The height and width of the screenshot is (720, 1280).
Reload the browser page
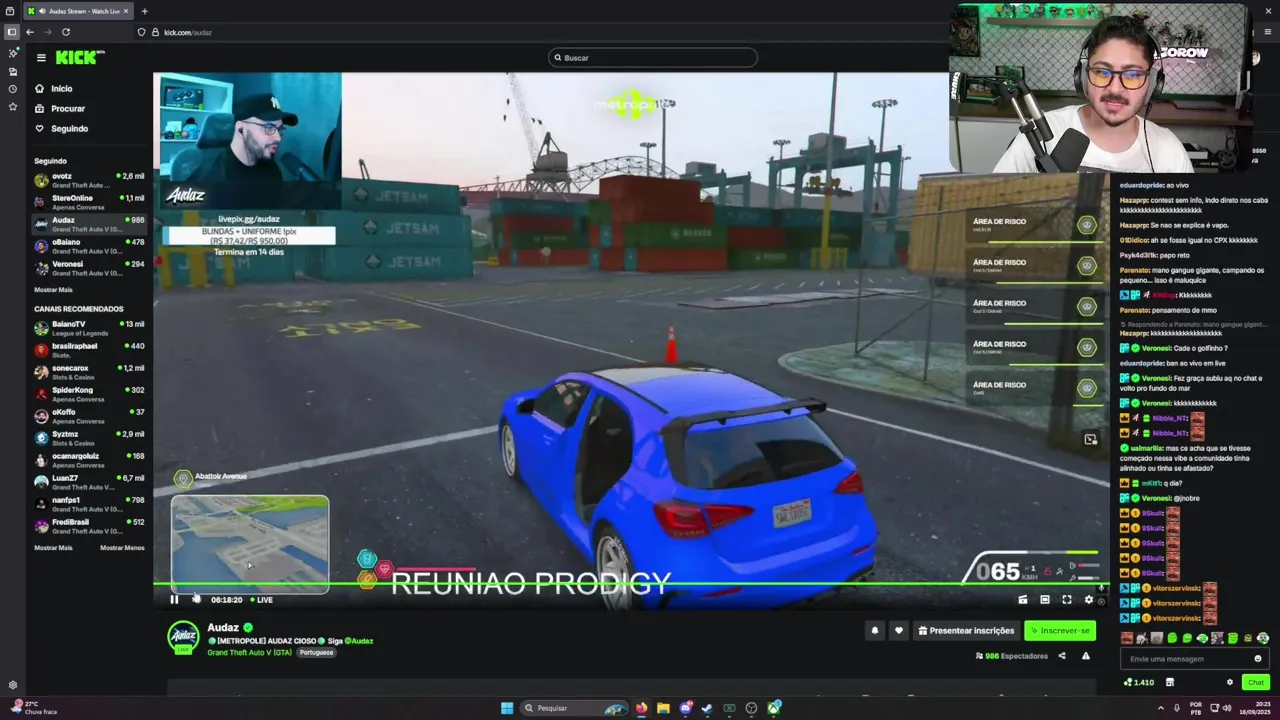[66, 32]
